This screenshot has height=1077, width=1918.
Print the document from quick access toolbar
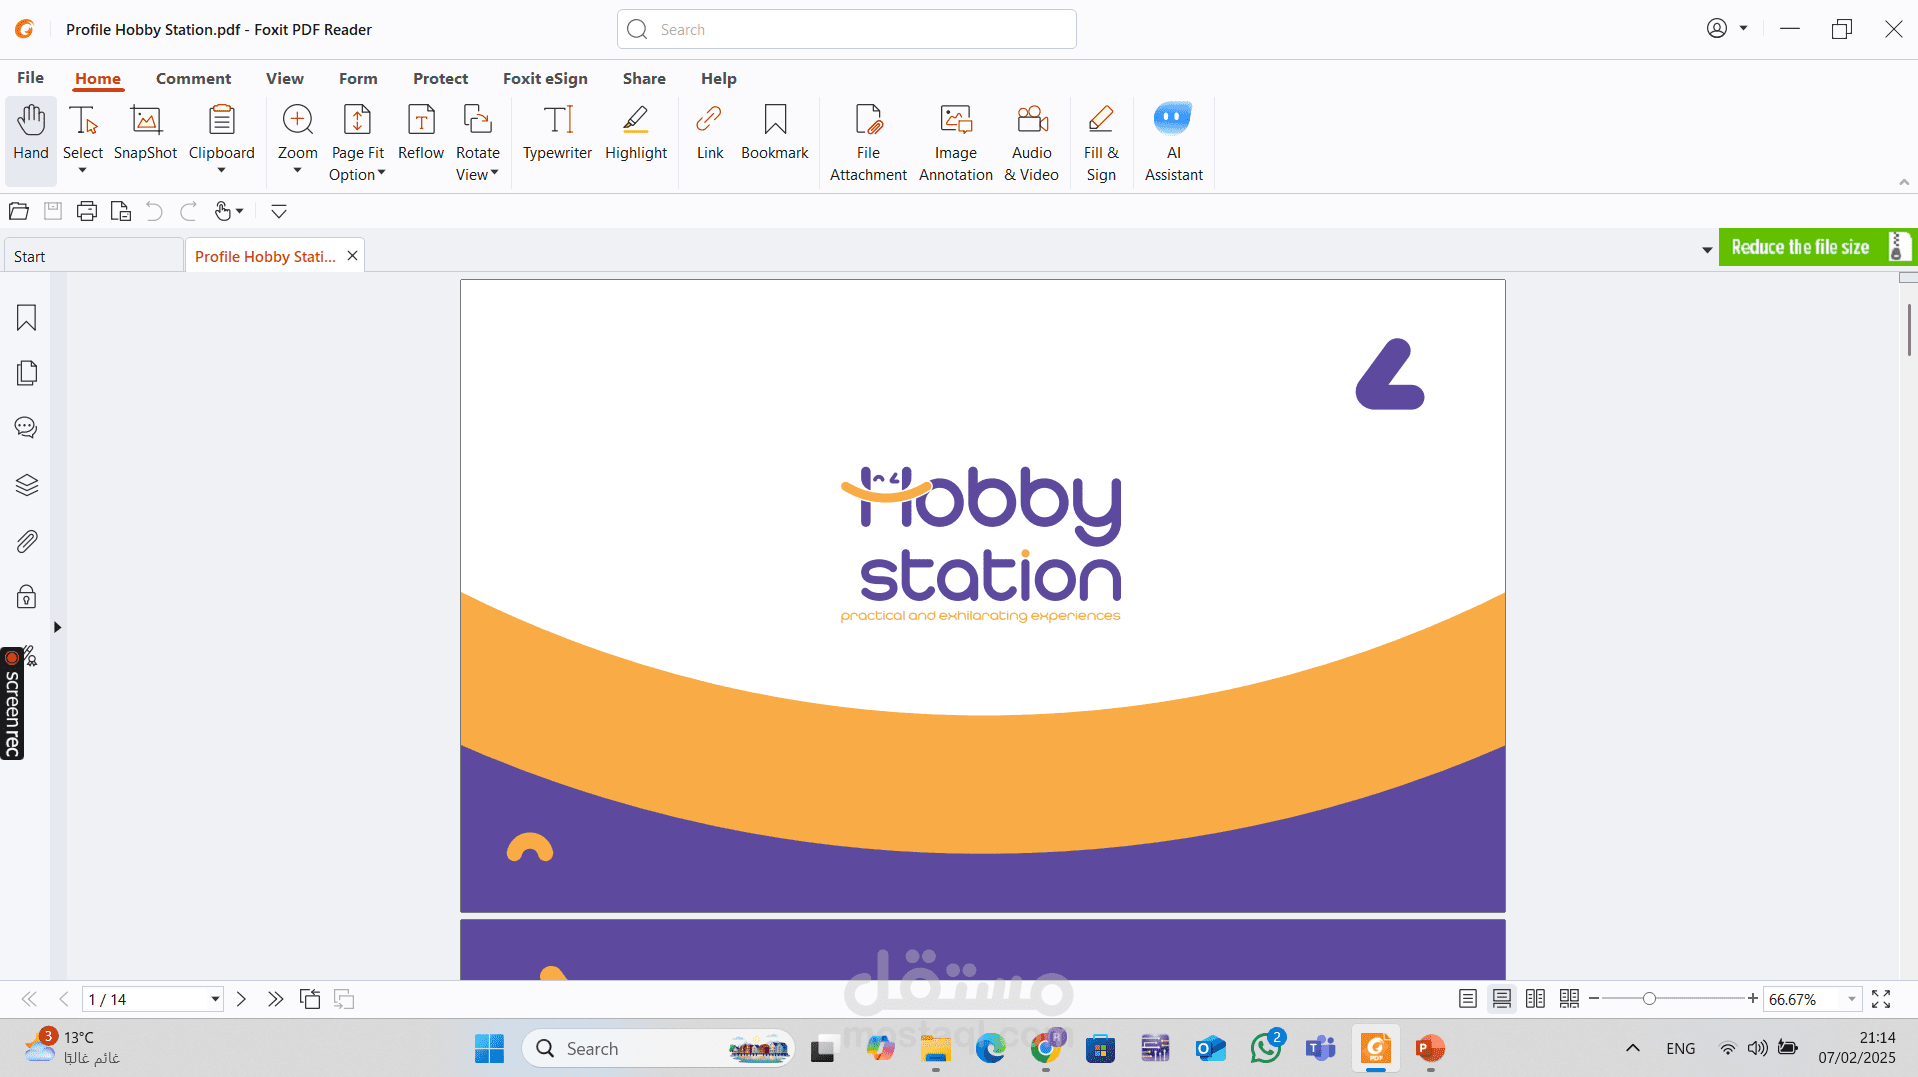point(87,211)
